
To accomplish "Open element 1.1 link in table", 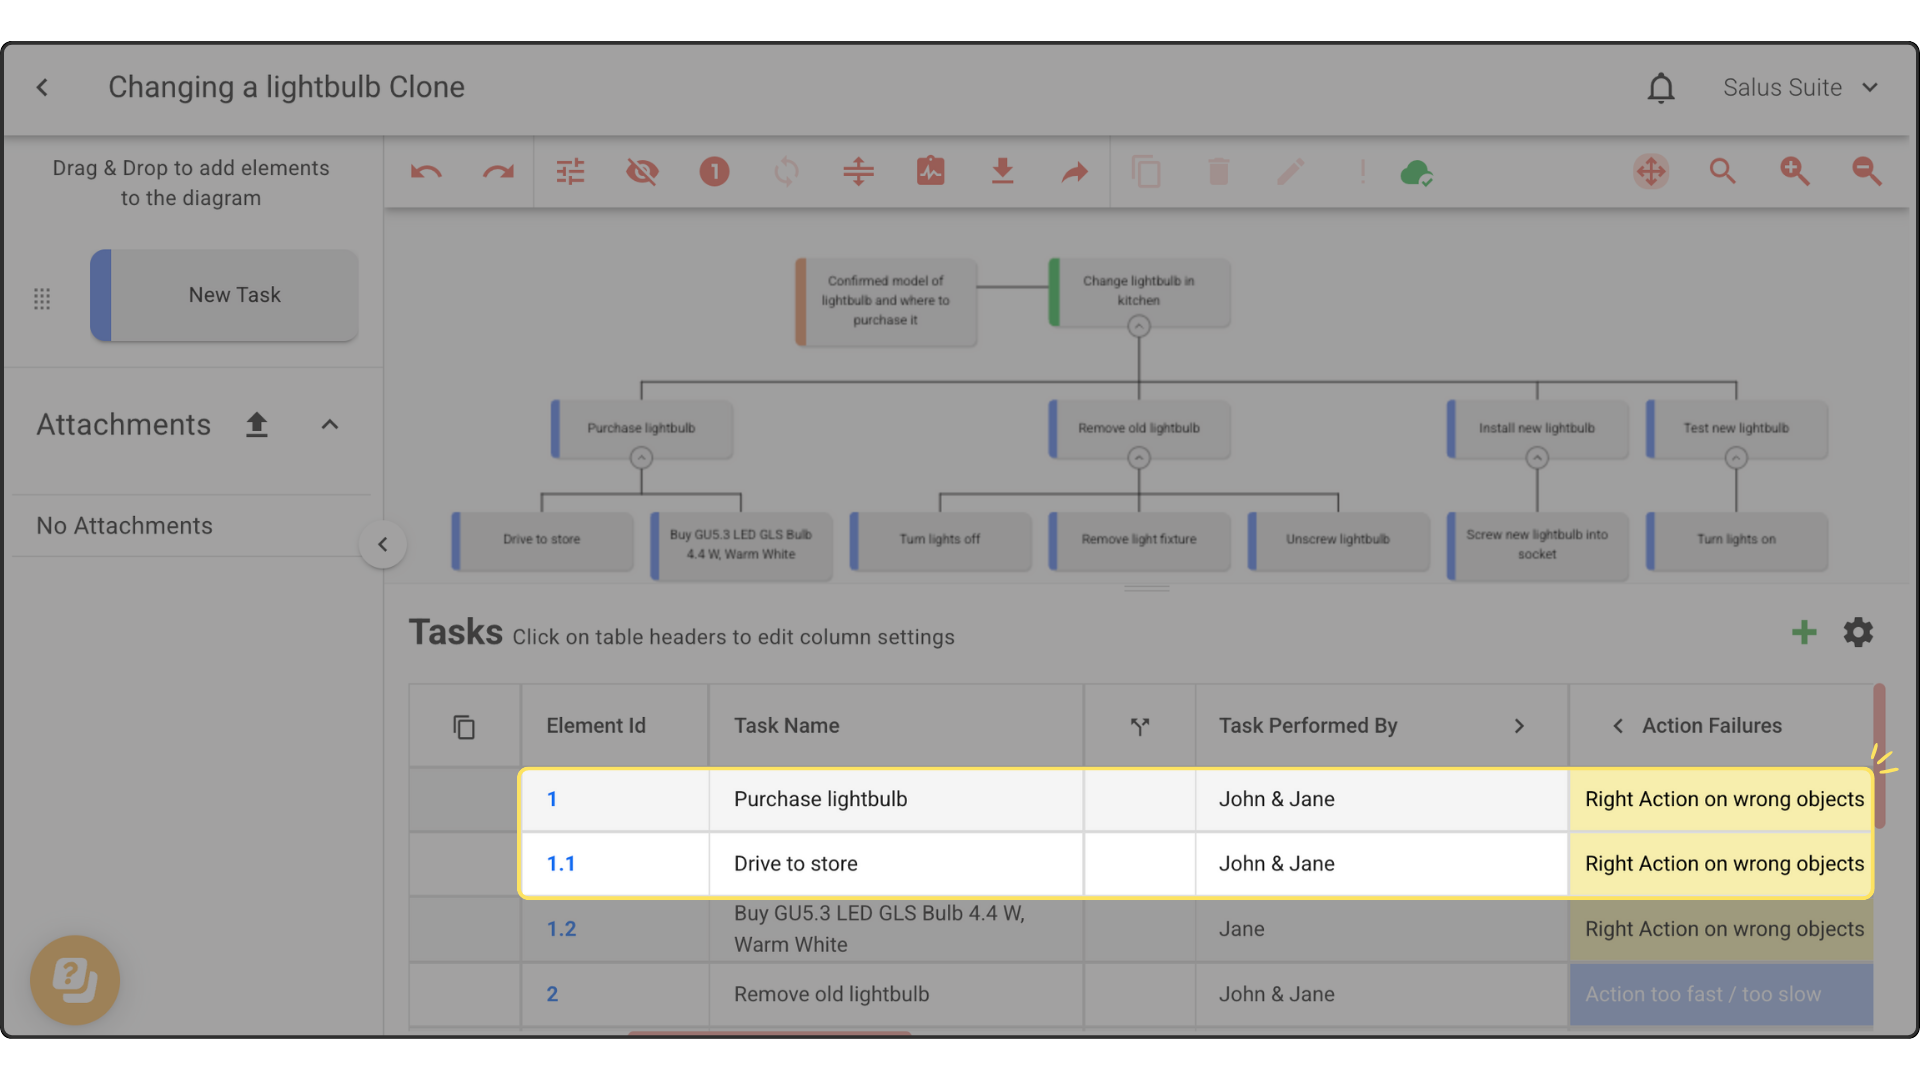I will [x=561, y=864].
